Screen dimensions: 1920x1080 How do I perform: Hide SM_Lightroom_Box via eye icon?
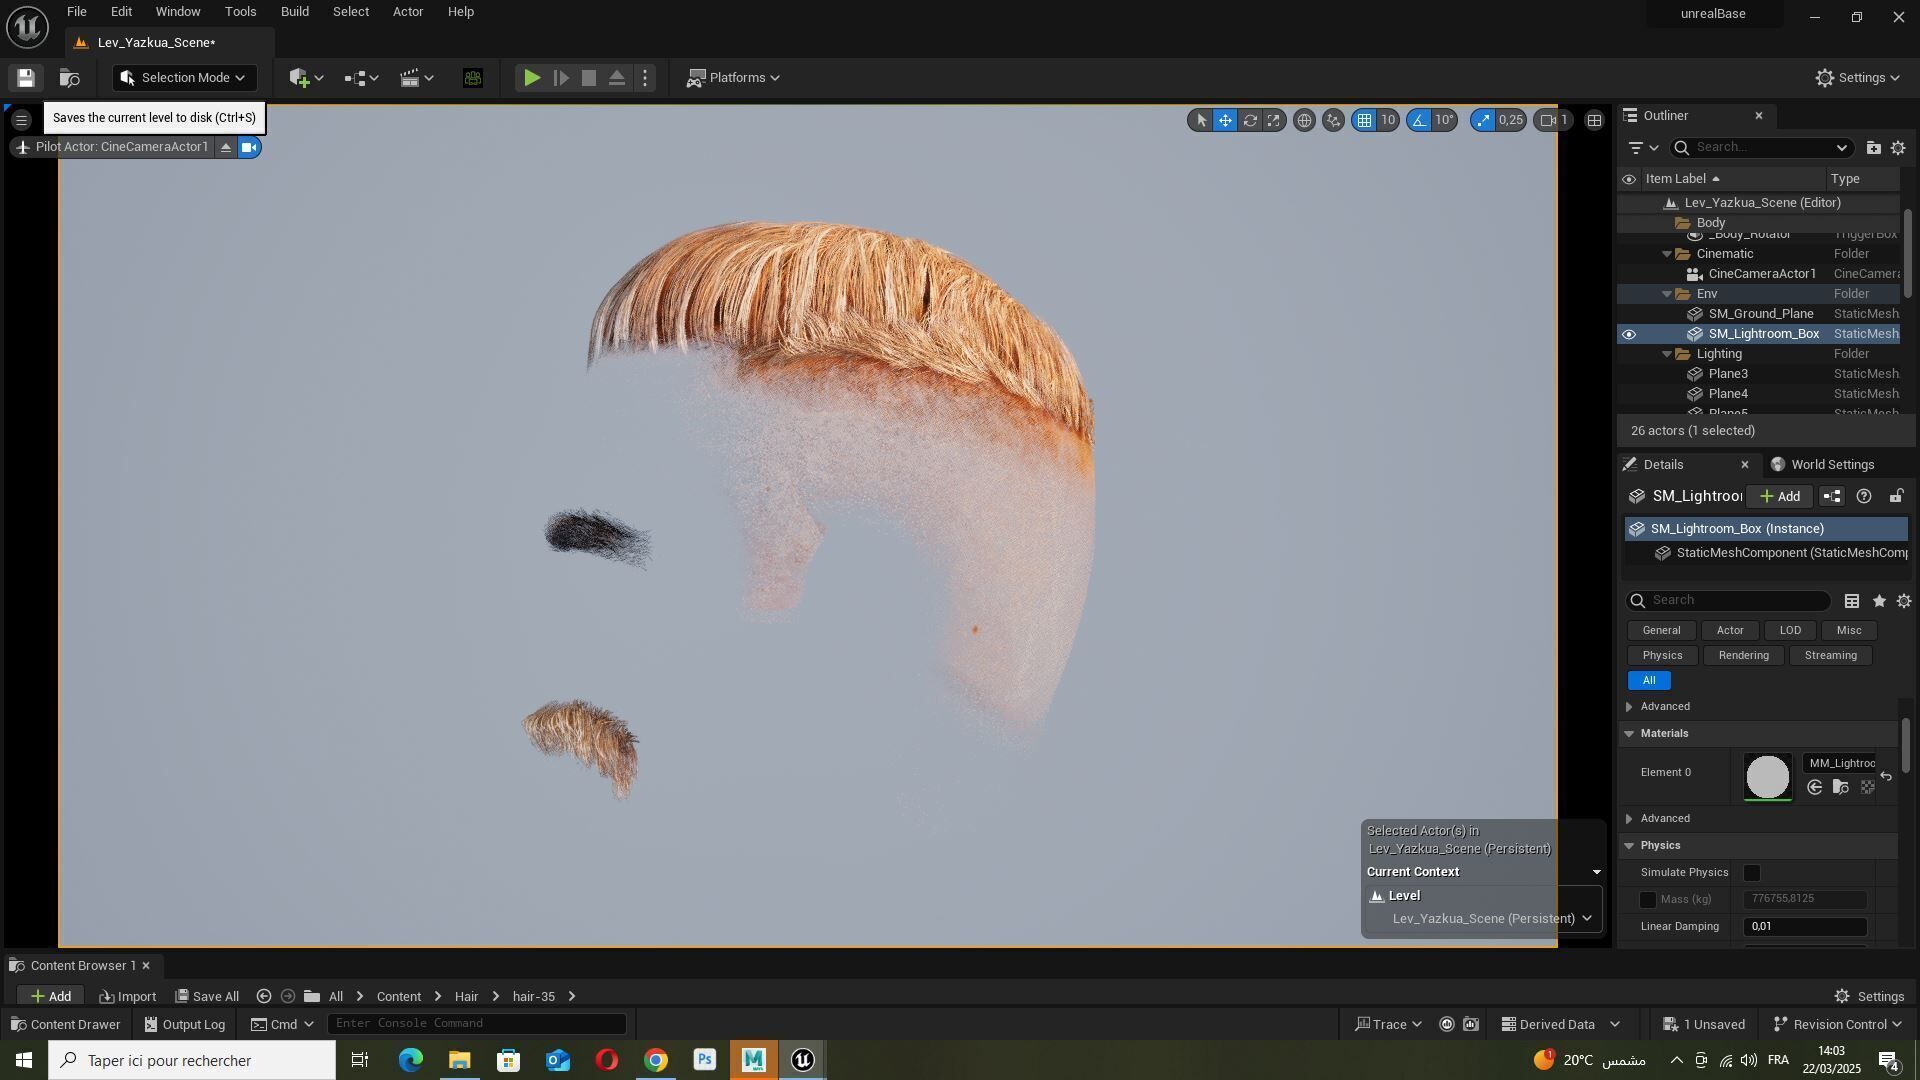1629,334
